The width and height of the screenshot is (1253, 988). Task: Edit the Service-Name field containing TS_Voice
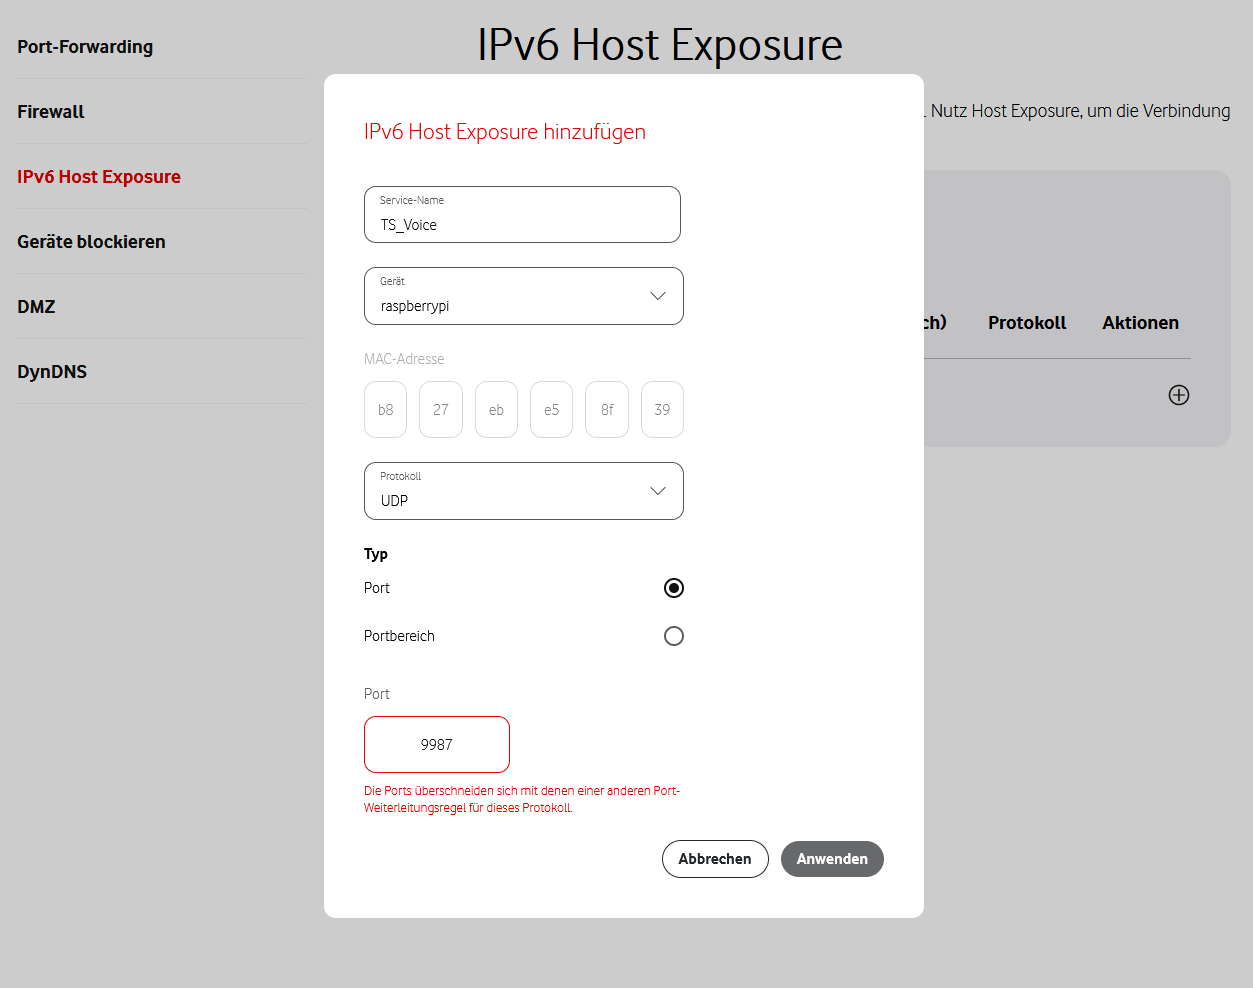coord(522,221)
